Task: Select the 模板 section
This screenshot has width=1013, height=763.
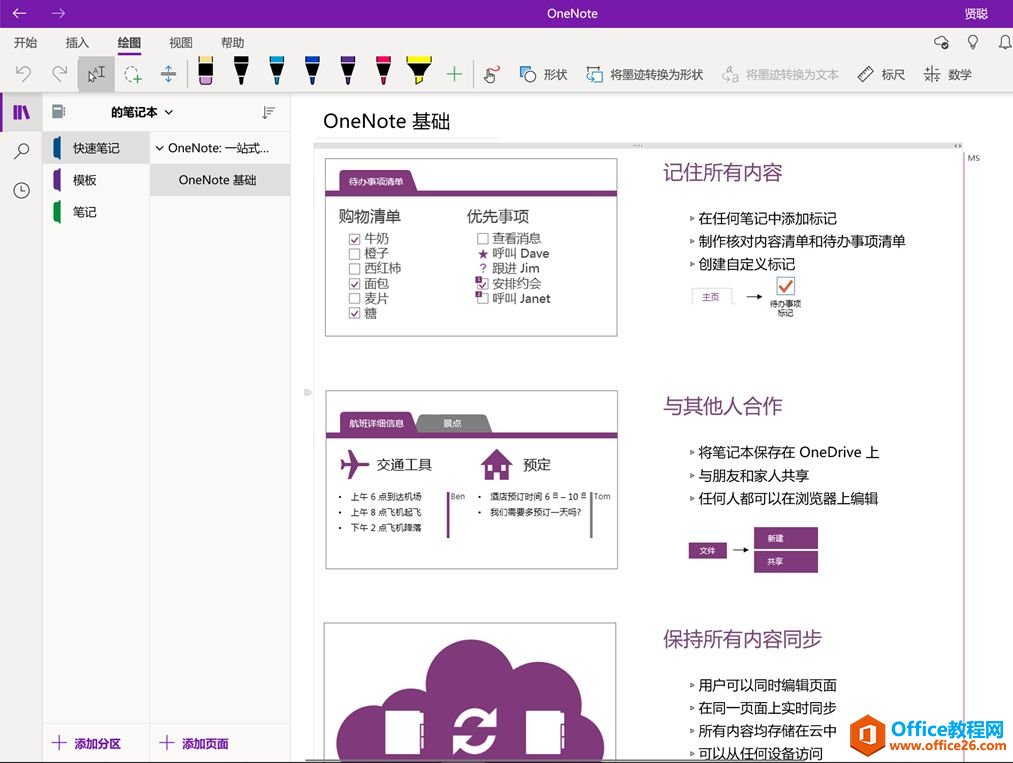Action: [96, 180]
